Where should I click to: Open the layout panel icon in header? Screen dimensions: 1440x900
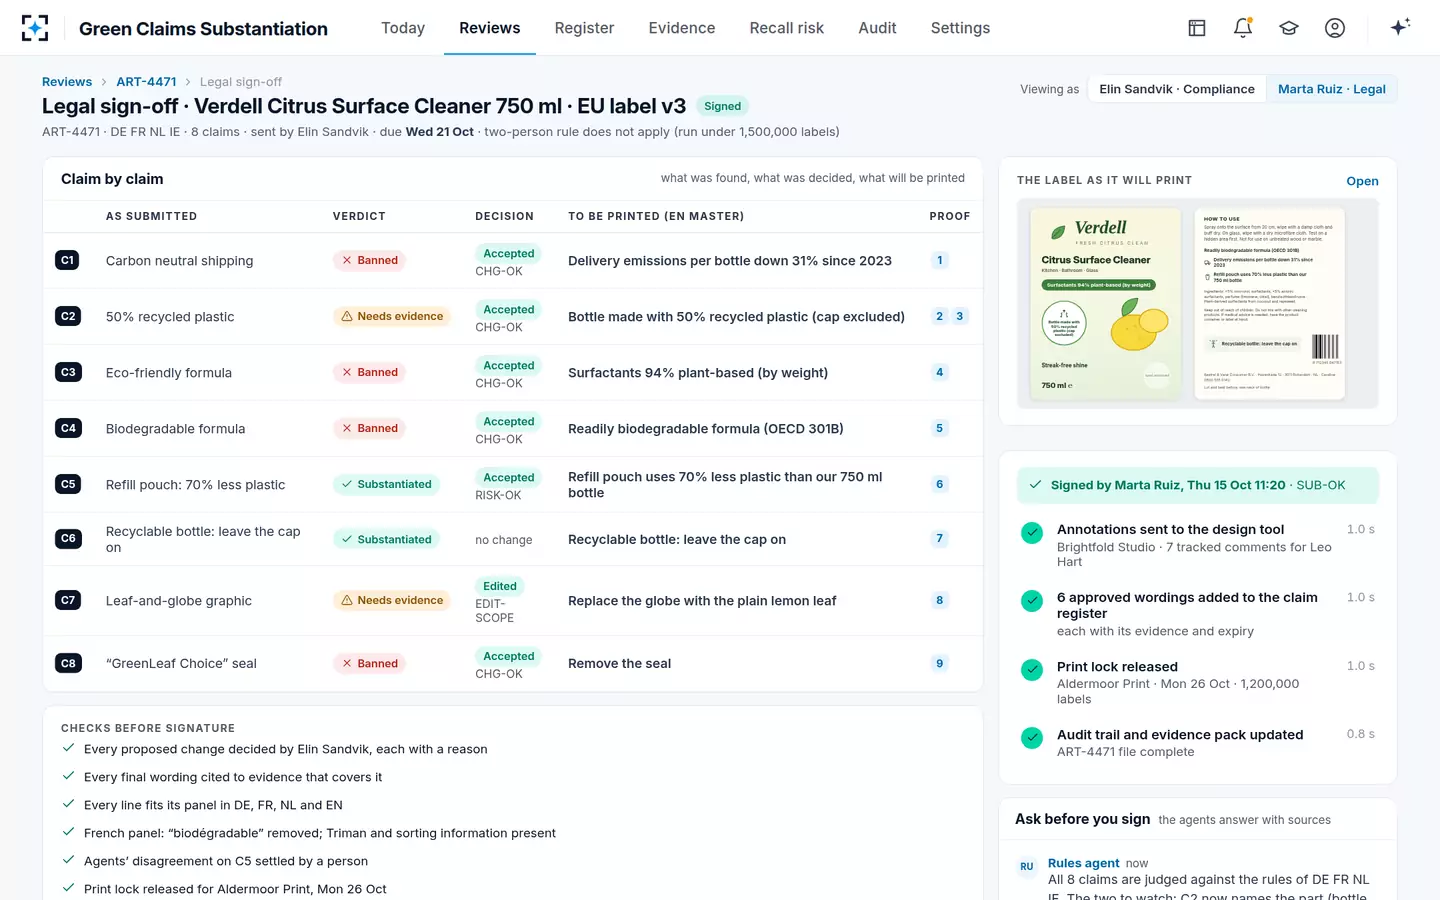(1197, 28)
